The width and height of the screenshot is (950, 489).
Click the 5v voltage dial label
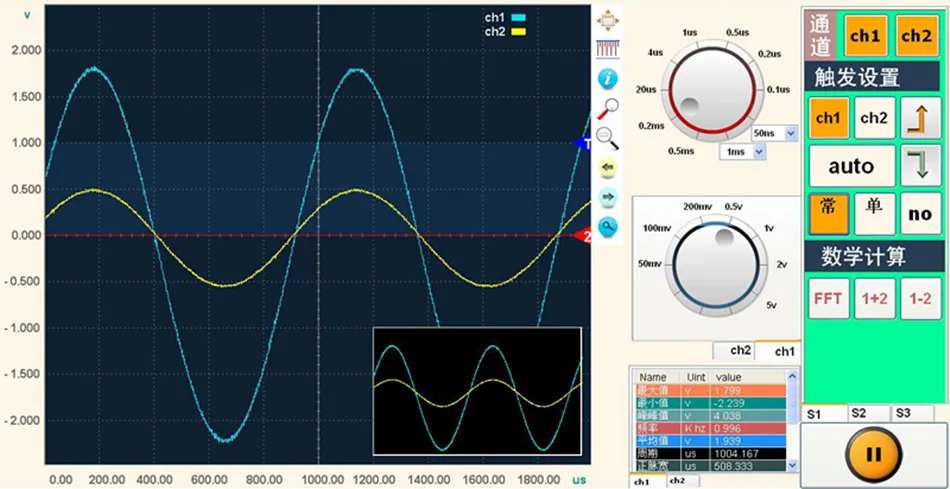pyautogui.click(x=771, y=305)
